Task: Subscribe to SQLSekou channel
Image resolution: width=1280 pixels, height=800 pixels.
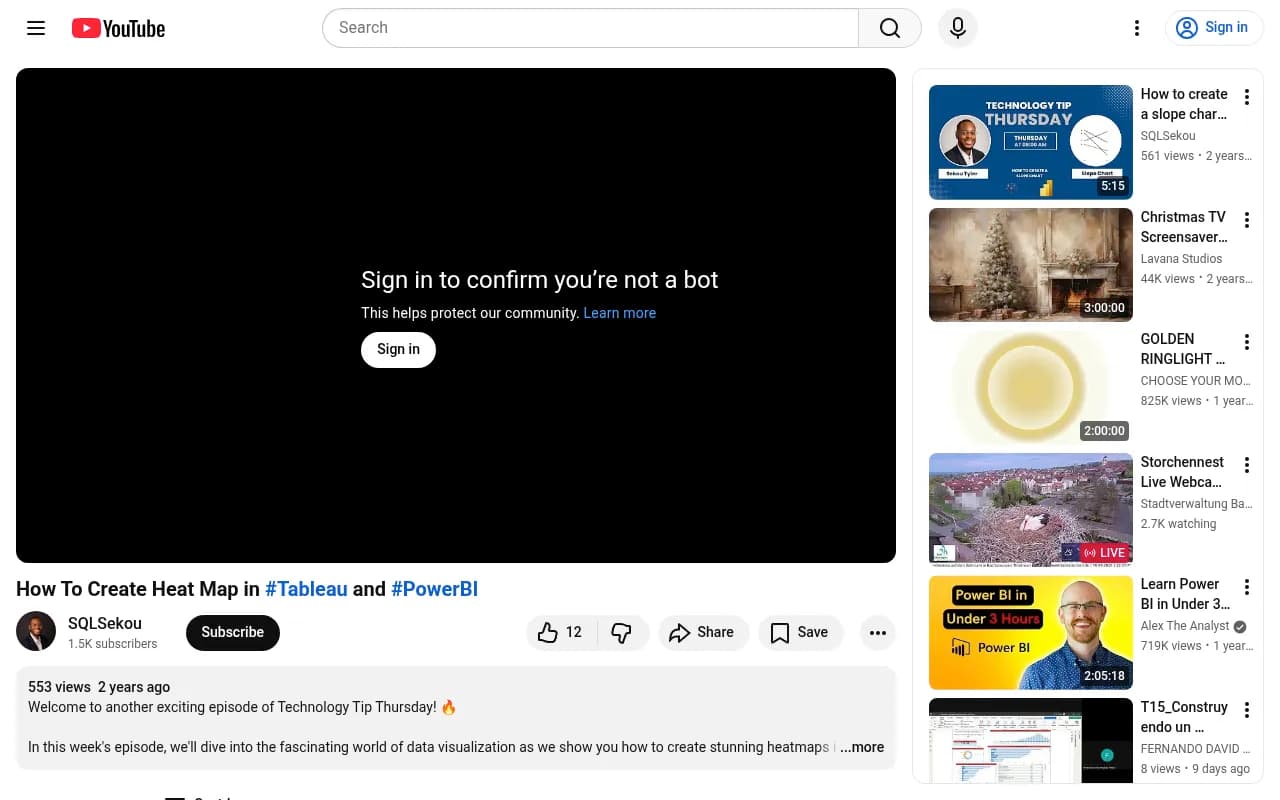Action: [232, 632]
